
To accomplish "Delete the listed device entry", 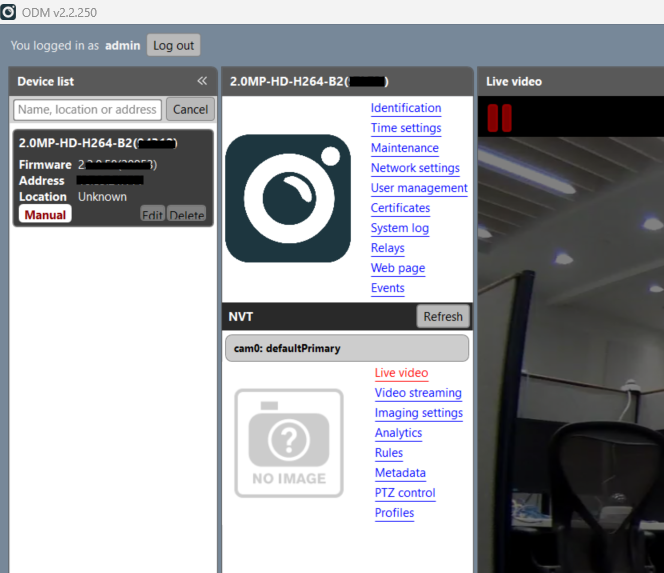I will pos(187,214).
